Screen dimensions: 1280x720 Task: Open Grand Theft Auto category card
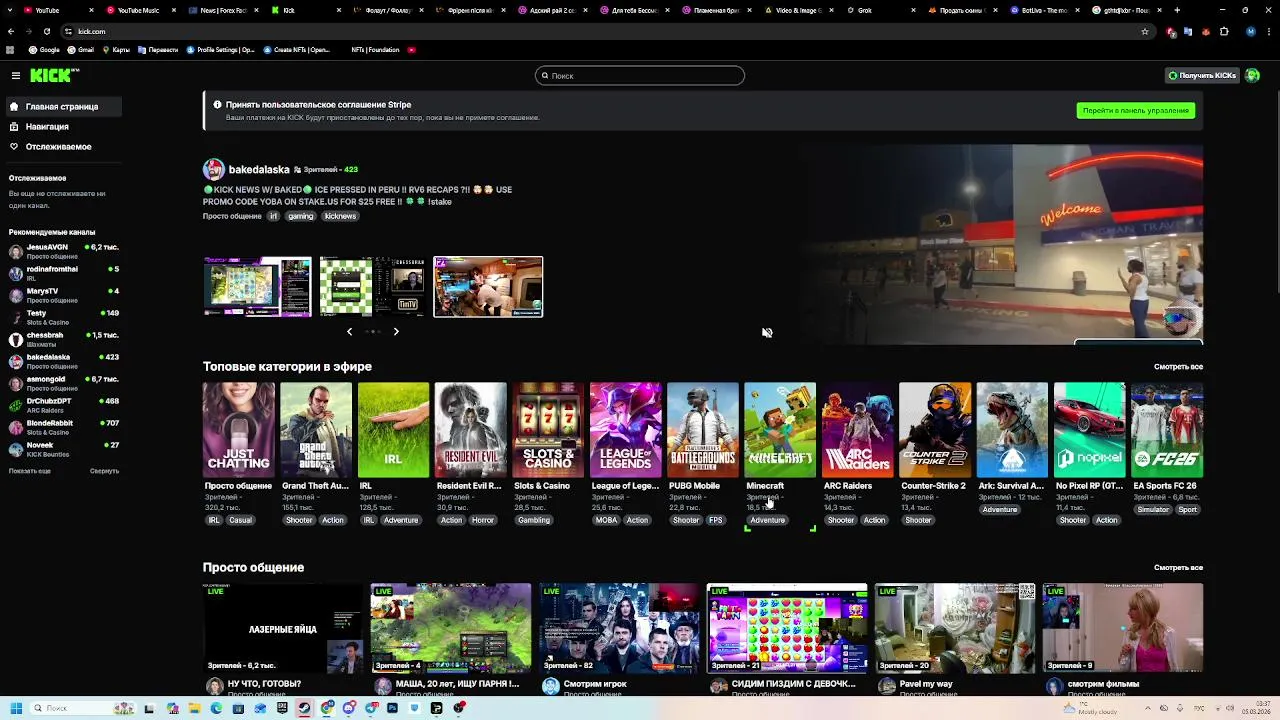(x=316, y=430)
